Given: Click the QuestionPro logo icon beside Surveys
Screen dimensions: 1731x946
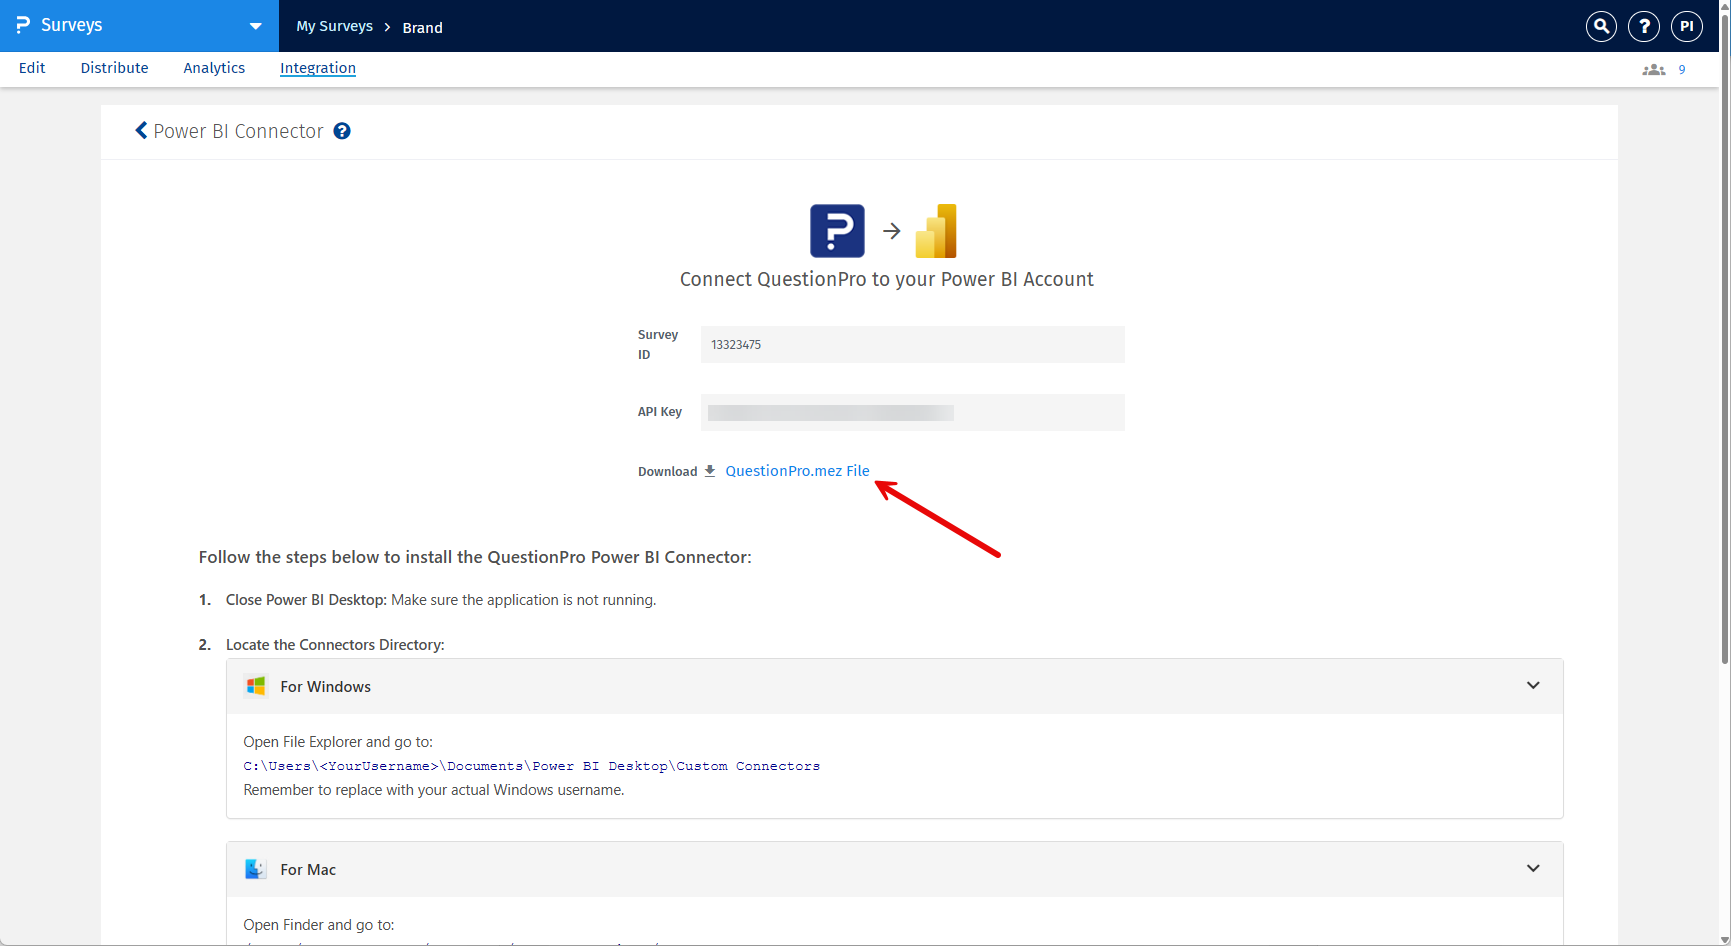Looking at the screenshot, I should pos(22,25).
